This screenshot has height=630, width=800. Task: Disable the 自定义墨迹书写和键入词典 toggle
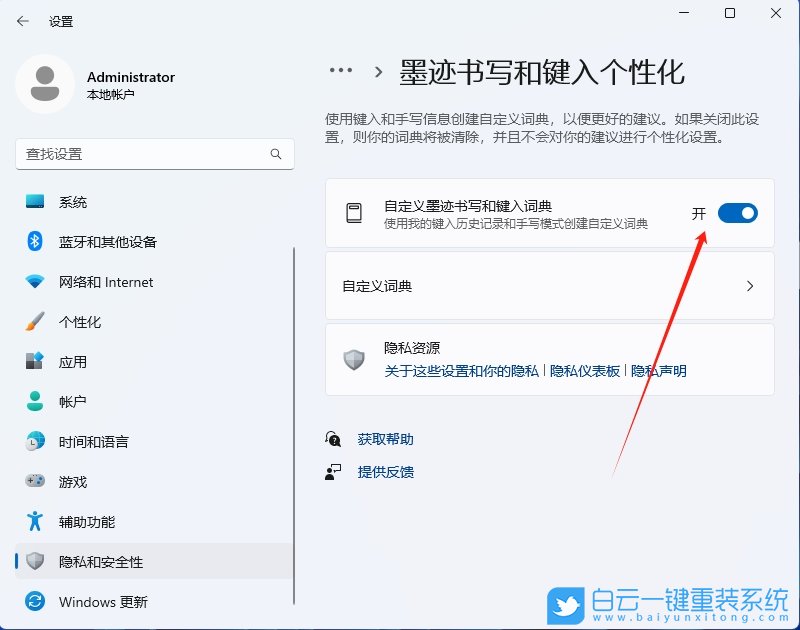[x=738, y=213]
